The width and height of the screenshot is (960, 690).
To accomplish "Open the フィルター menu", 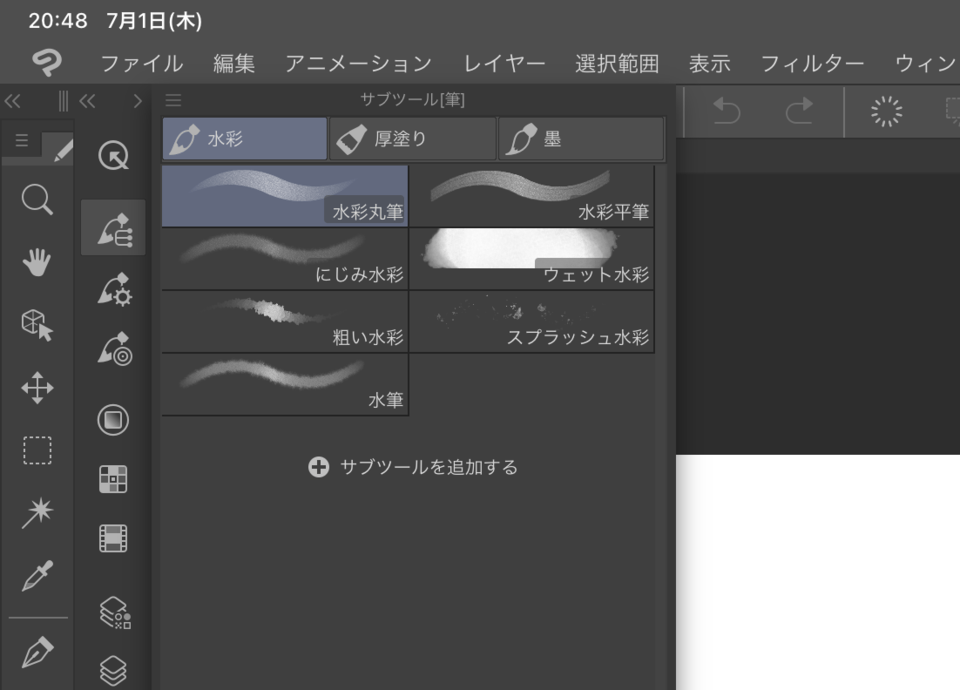I will coord(813,63).
